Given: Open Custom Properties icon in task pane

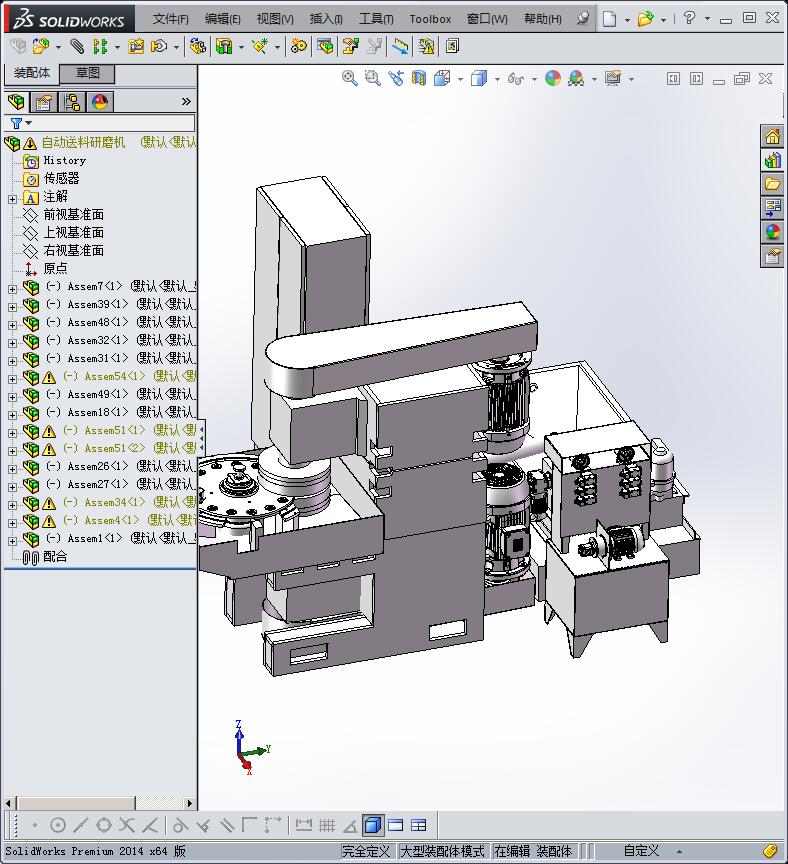Looking at the screenshot, I should click(x=772, y=256).
